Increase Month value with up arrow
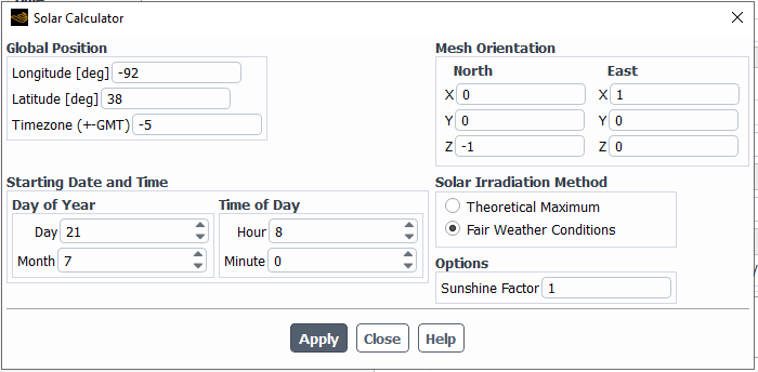The height and width of the screenshot is (372, 758). click(198, 255)
